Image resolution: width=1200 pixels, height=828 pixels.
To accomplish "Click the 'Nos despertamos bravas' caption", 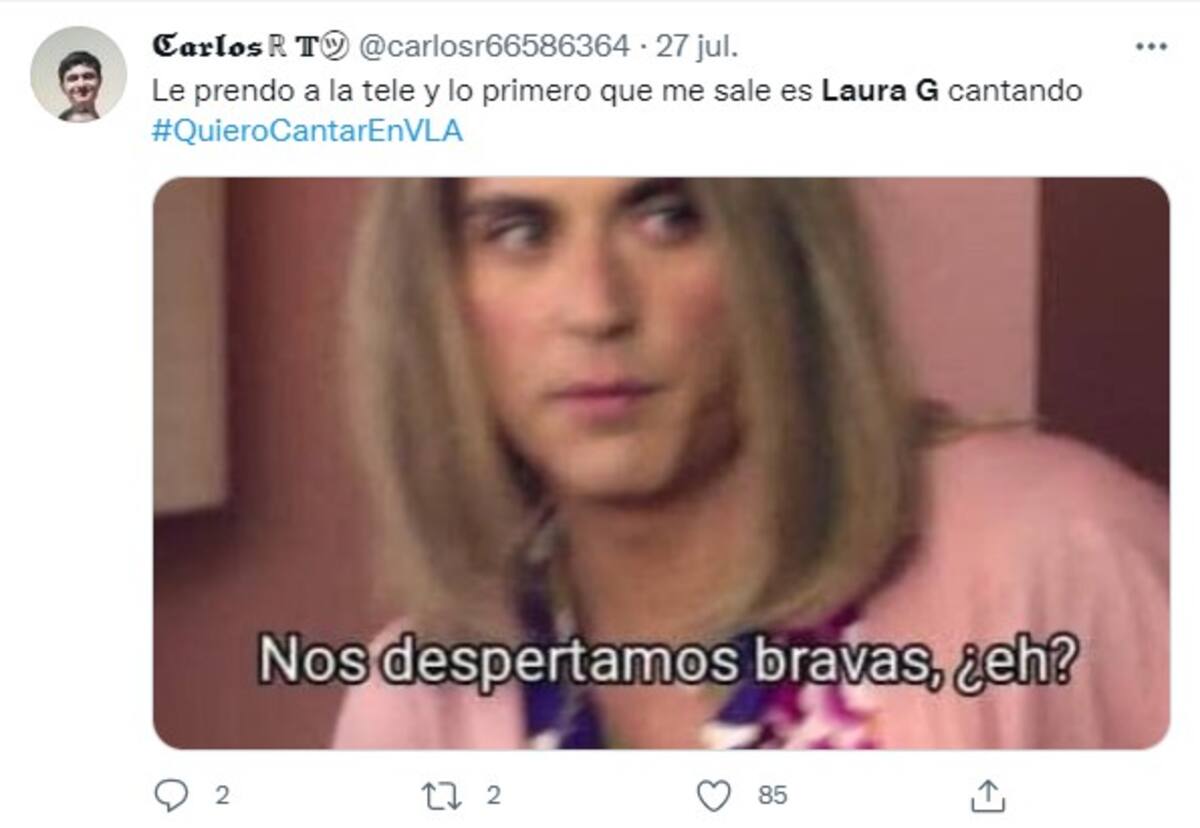I will coord(668,659).
